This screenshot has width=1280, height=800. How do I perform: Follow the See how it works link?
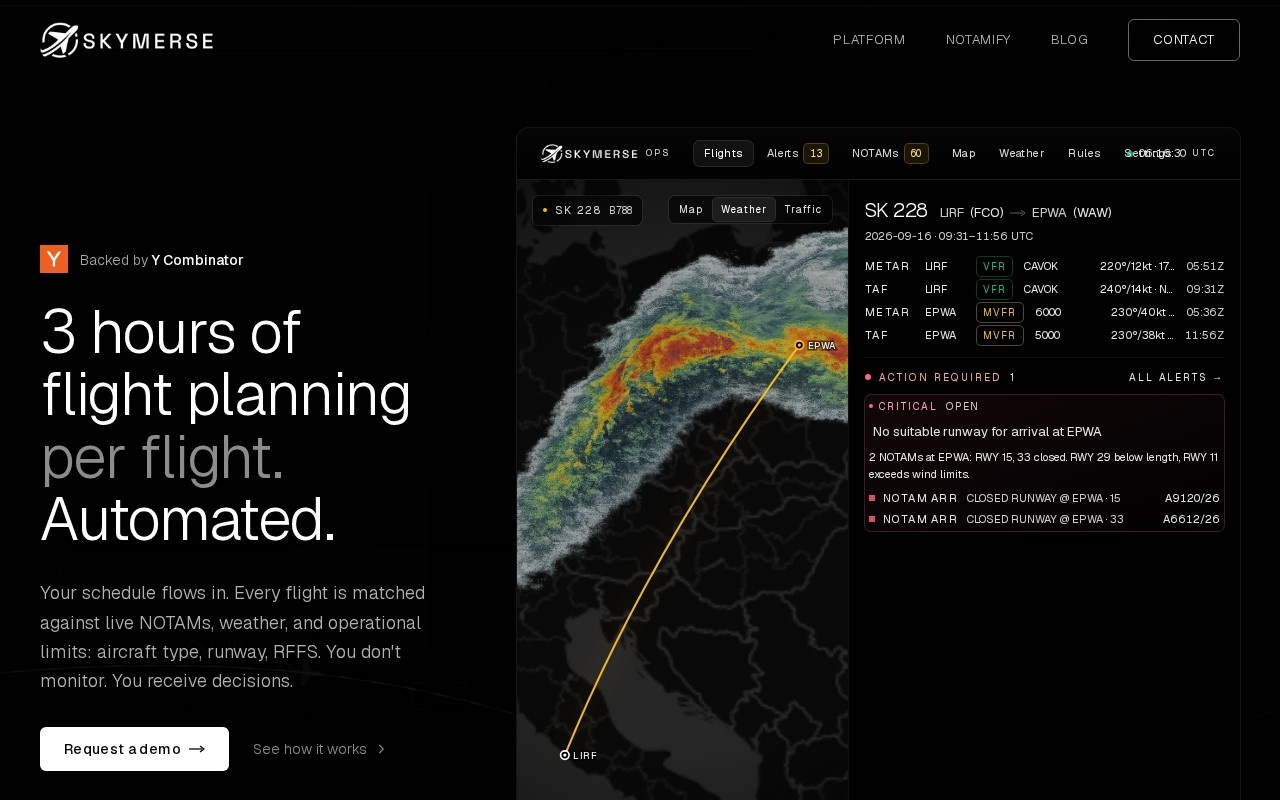click(319, 749)
